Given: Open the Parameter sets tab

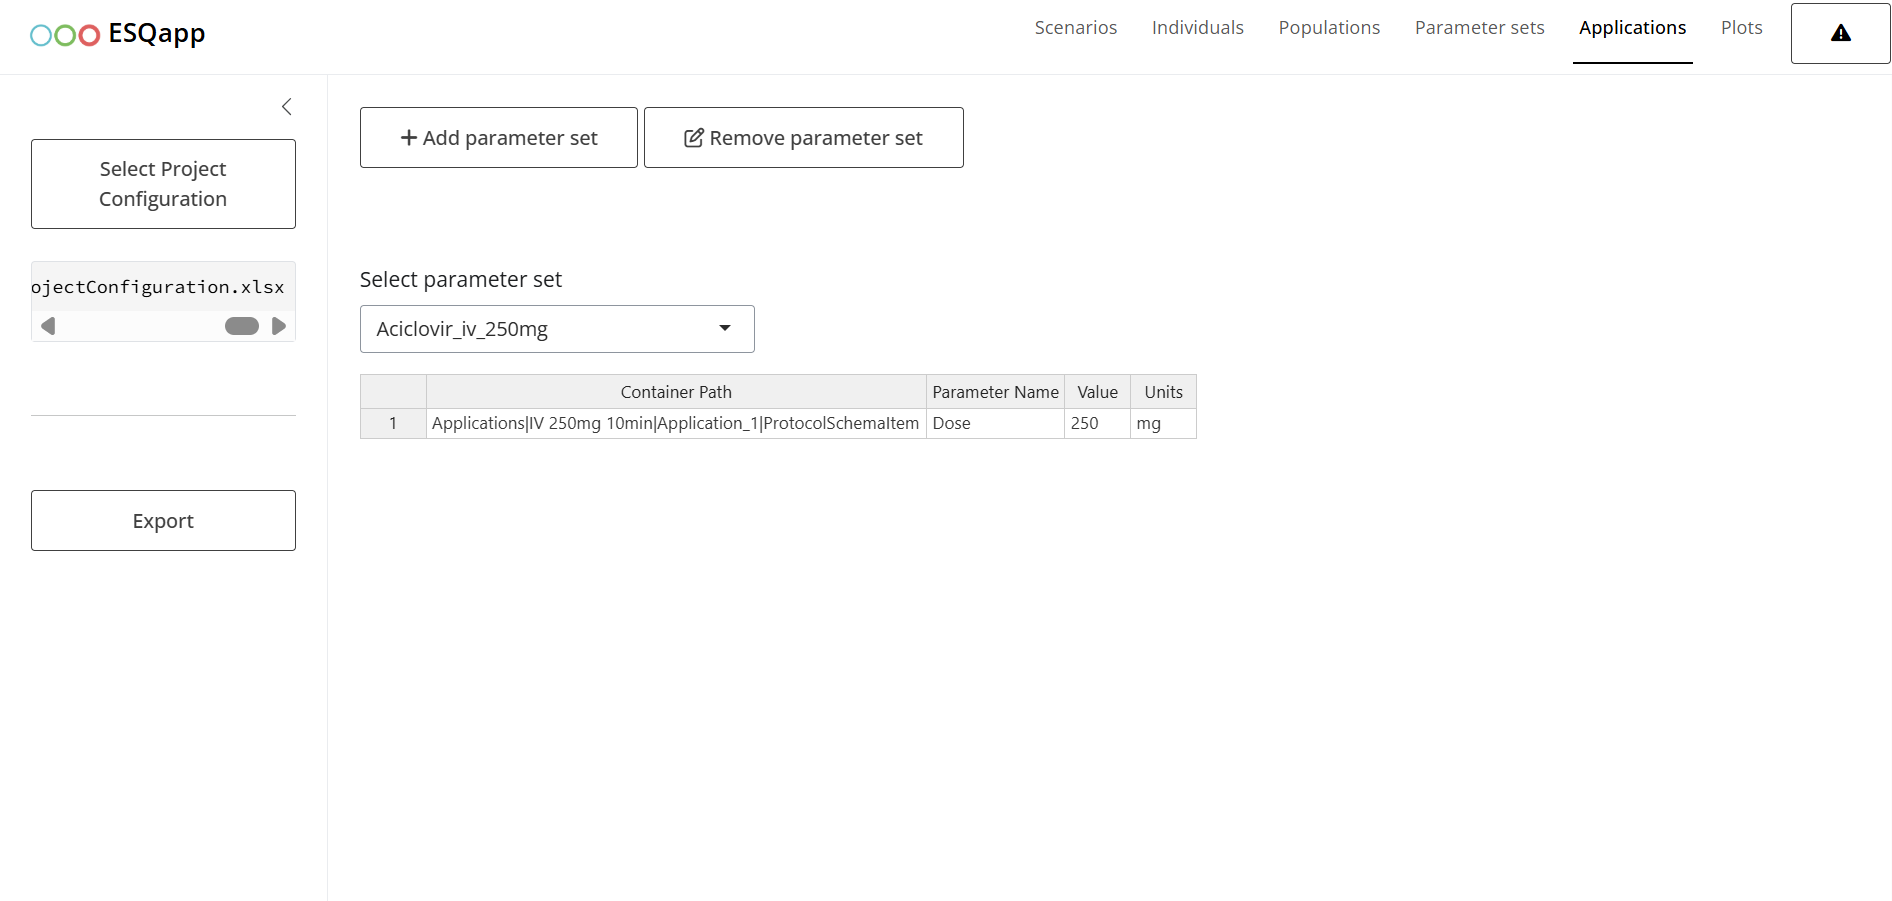Looking at the screenshot, I should pyautogui.click(x=1479, y=28).
